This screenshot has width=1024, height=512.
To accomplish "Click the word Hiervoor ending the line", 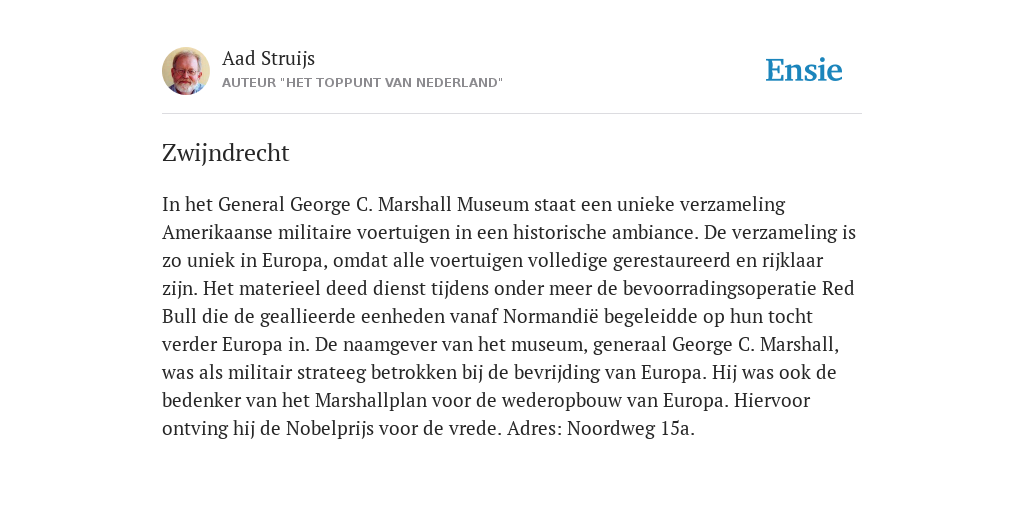I will pos(772,400).
